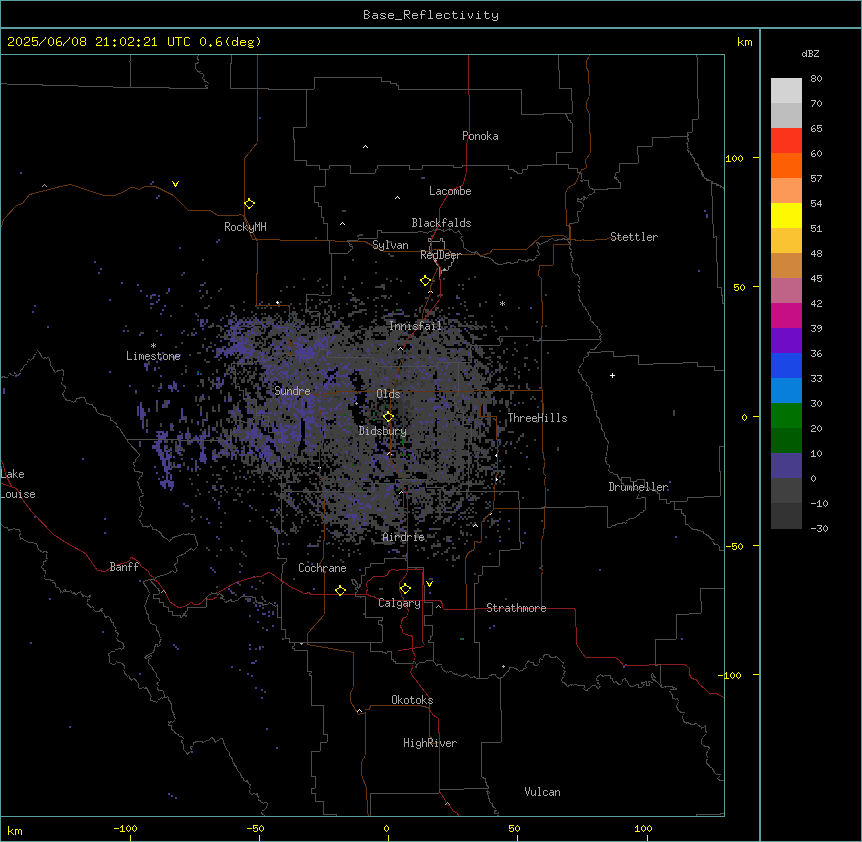The width and height of the screenshot is (862, 842).
Task: Click the -50 tick label on bottom axis
Action: (255, 828)
